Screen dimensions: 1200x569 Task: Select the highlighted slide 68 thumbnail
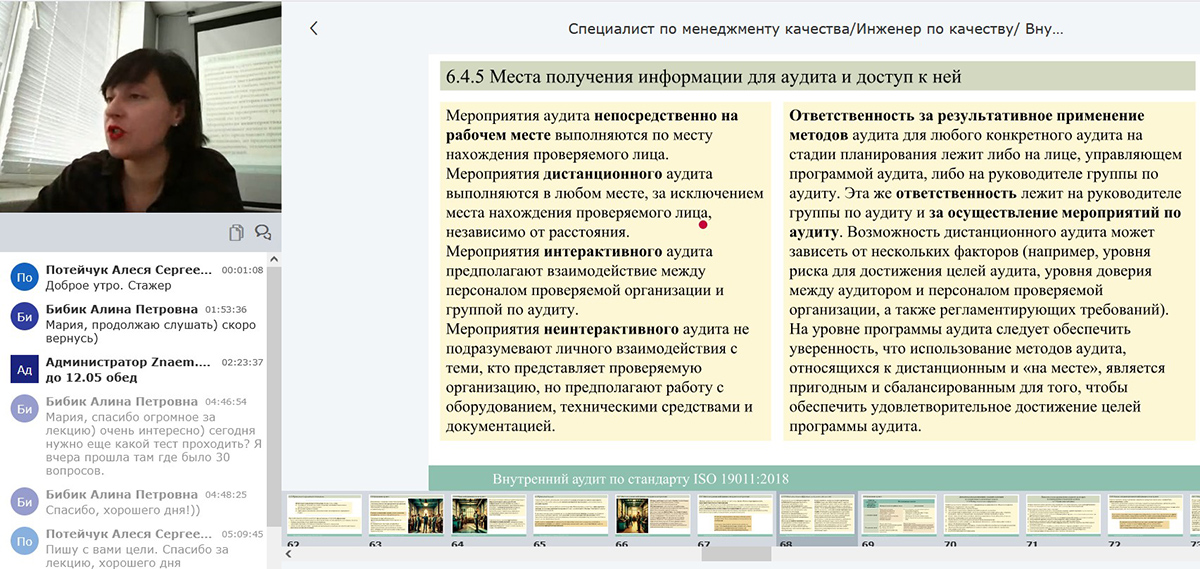pyautogui.click(x=816, y=516)
